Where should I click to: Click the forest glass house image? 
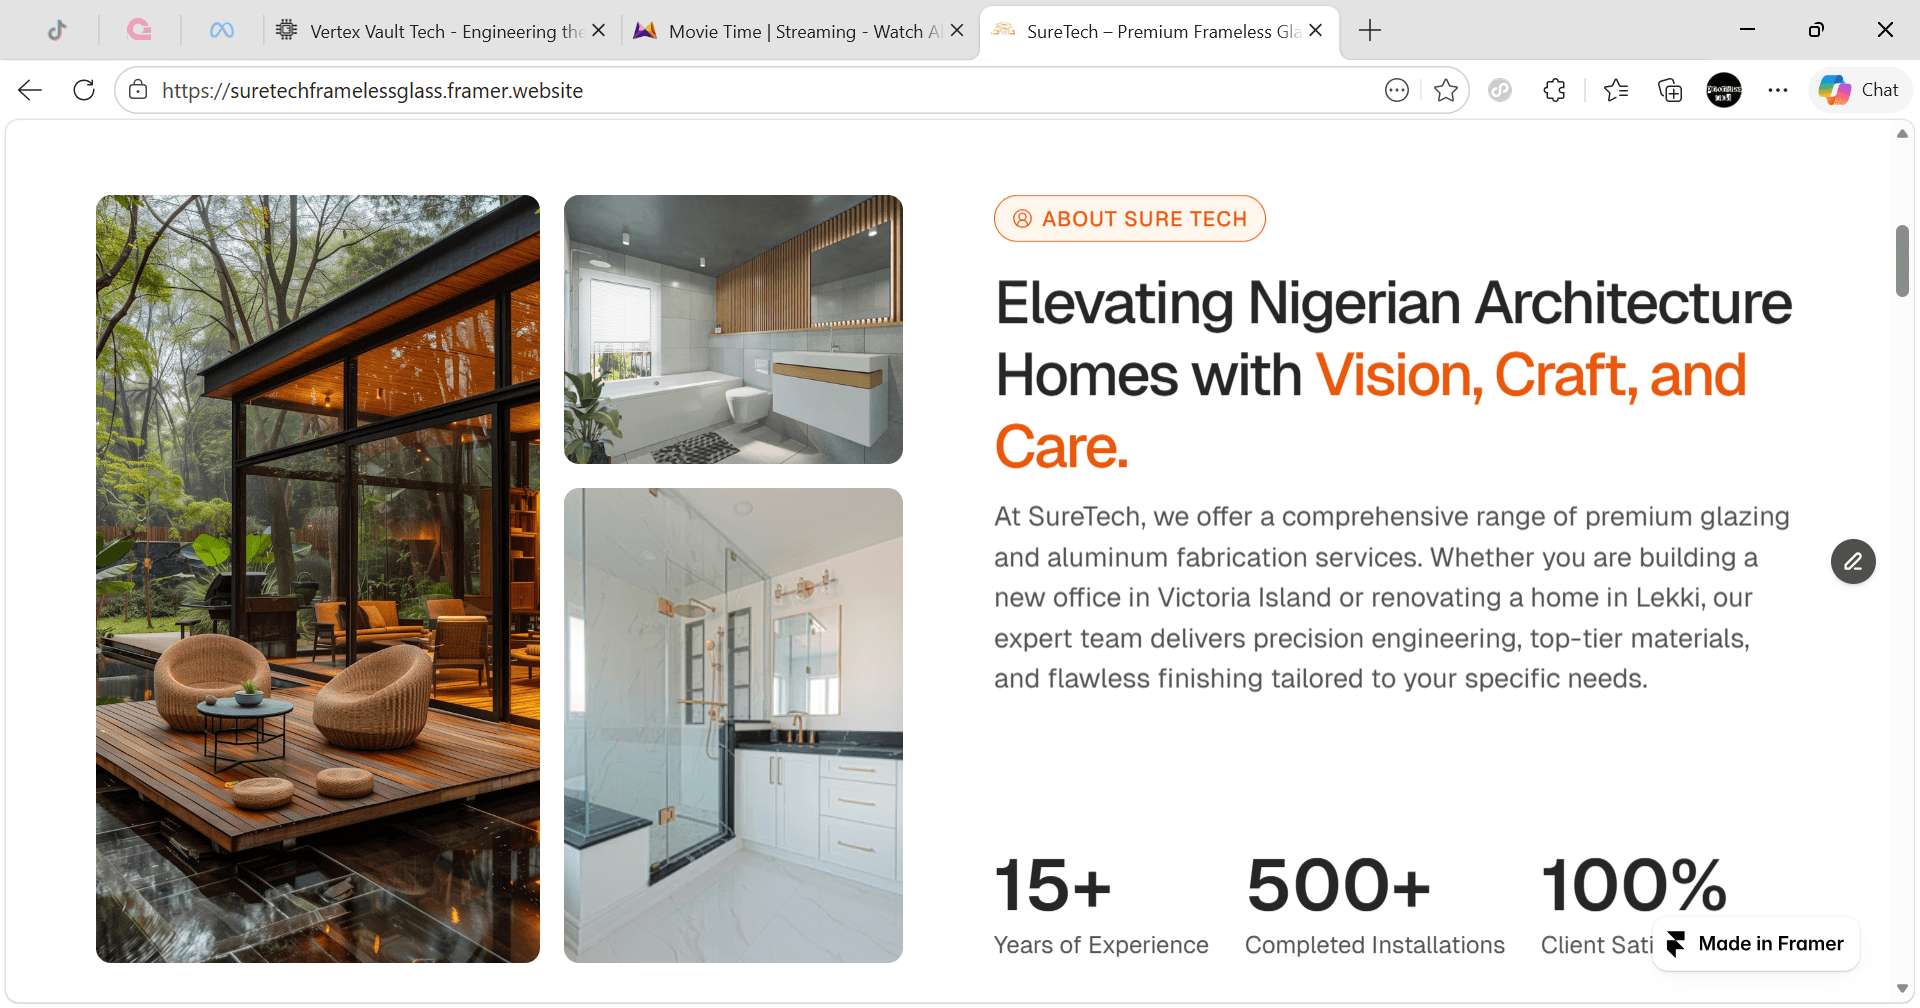[x=318, y=579]
